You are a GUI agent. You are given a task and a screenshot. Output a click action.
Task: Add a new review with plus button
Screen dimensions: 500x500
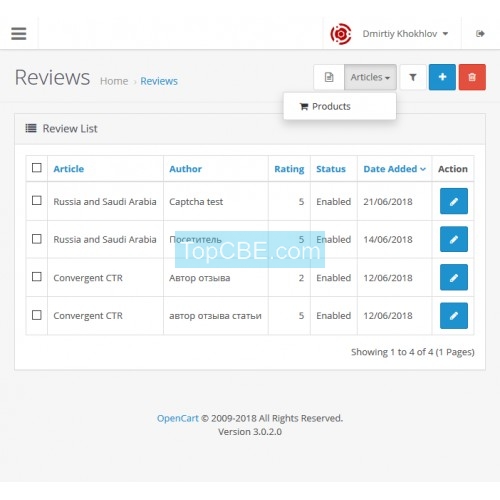[442, 77]
